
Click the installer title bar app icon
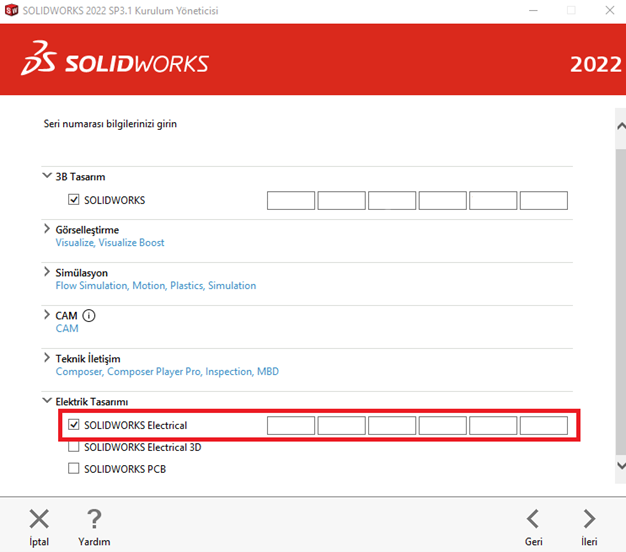coord(10,10)
